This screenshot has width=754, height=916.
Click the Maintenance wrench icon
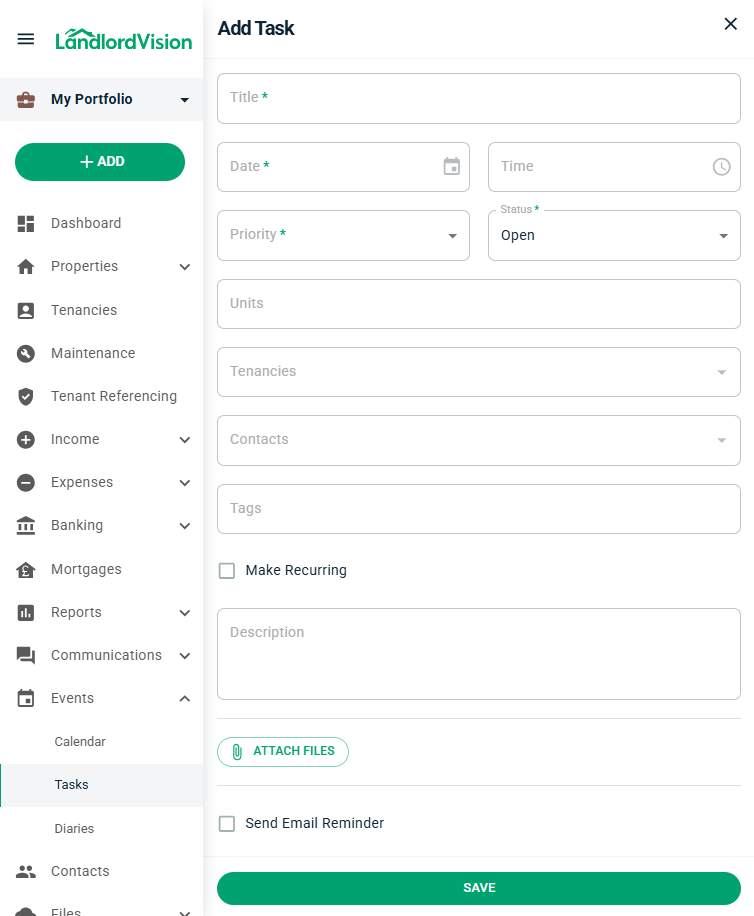tap(26, 353)
